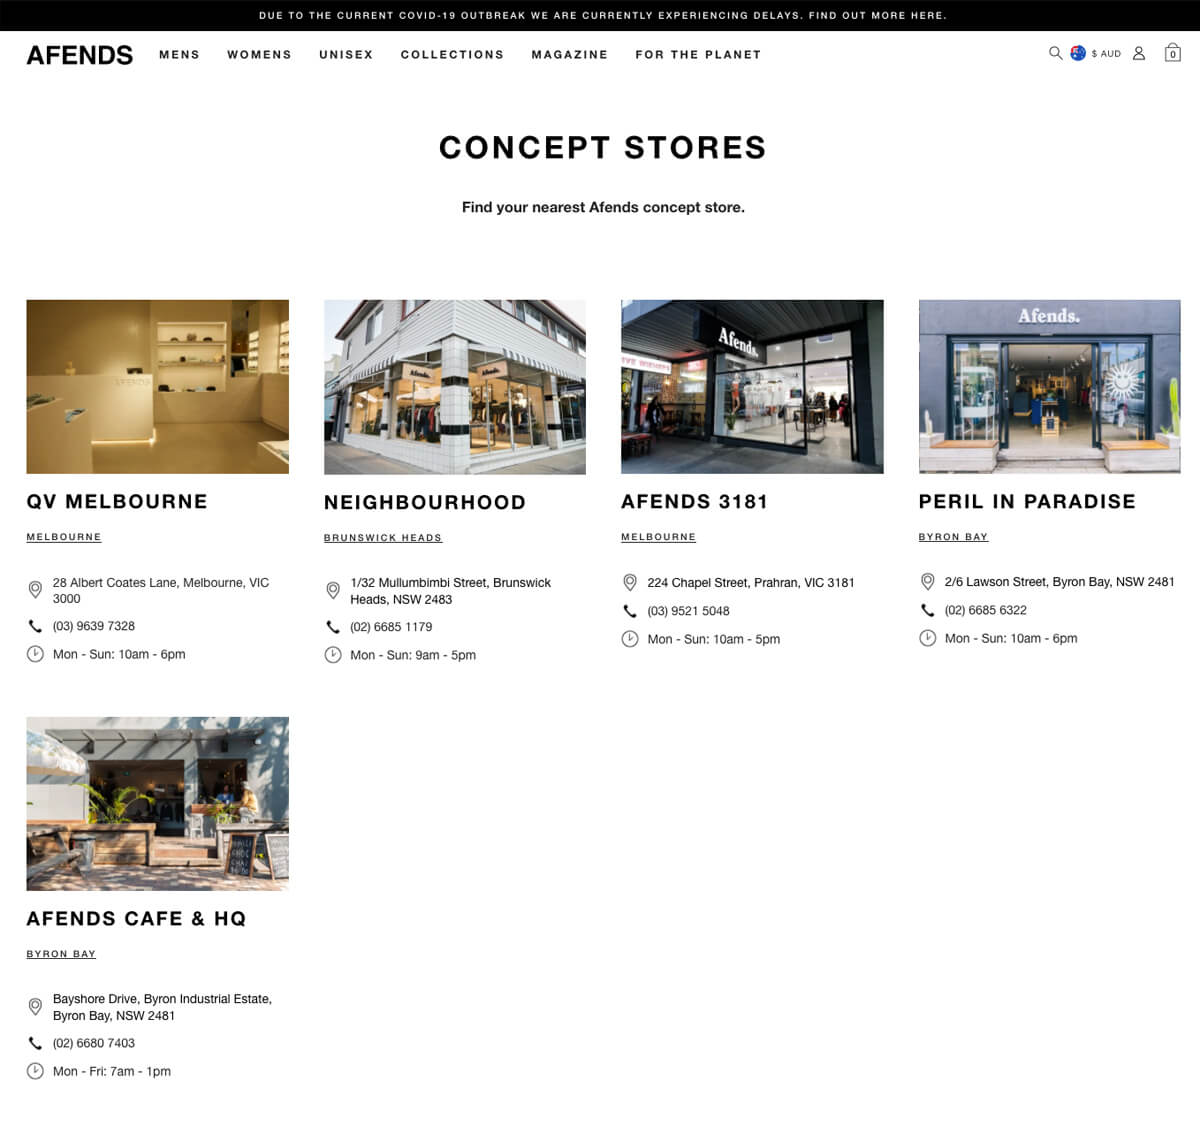
Task: Click location pin for 224 Chapel Street
Action: (630, 582)
